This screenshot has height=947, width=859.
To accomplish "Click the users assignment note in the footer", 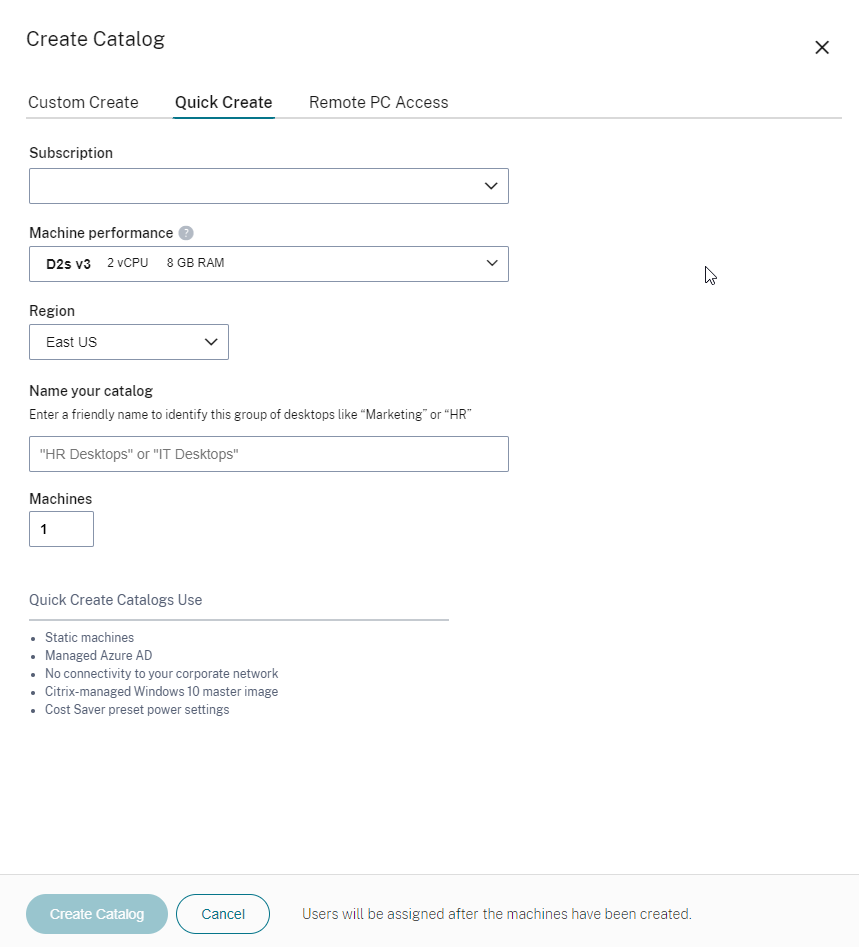I will click(496, 914).
